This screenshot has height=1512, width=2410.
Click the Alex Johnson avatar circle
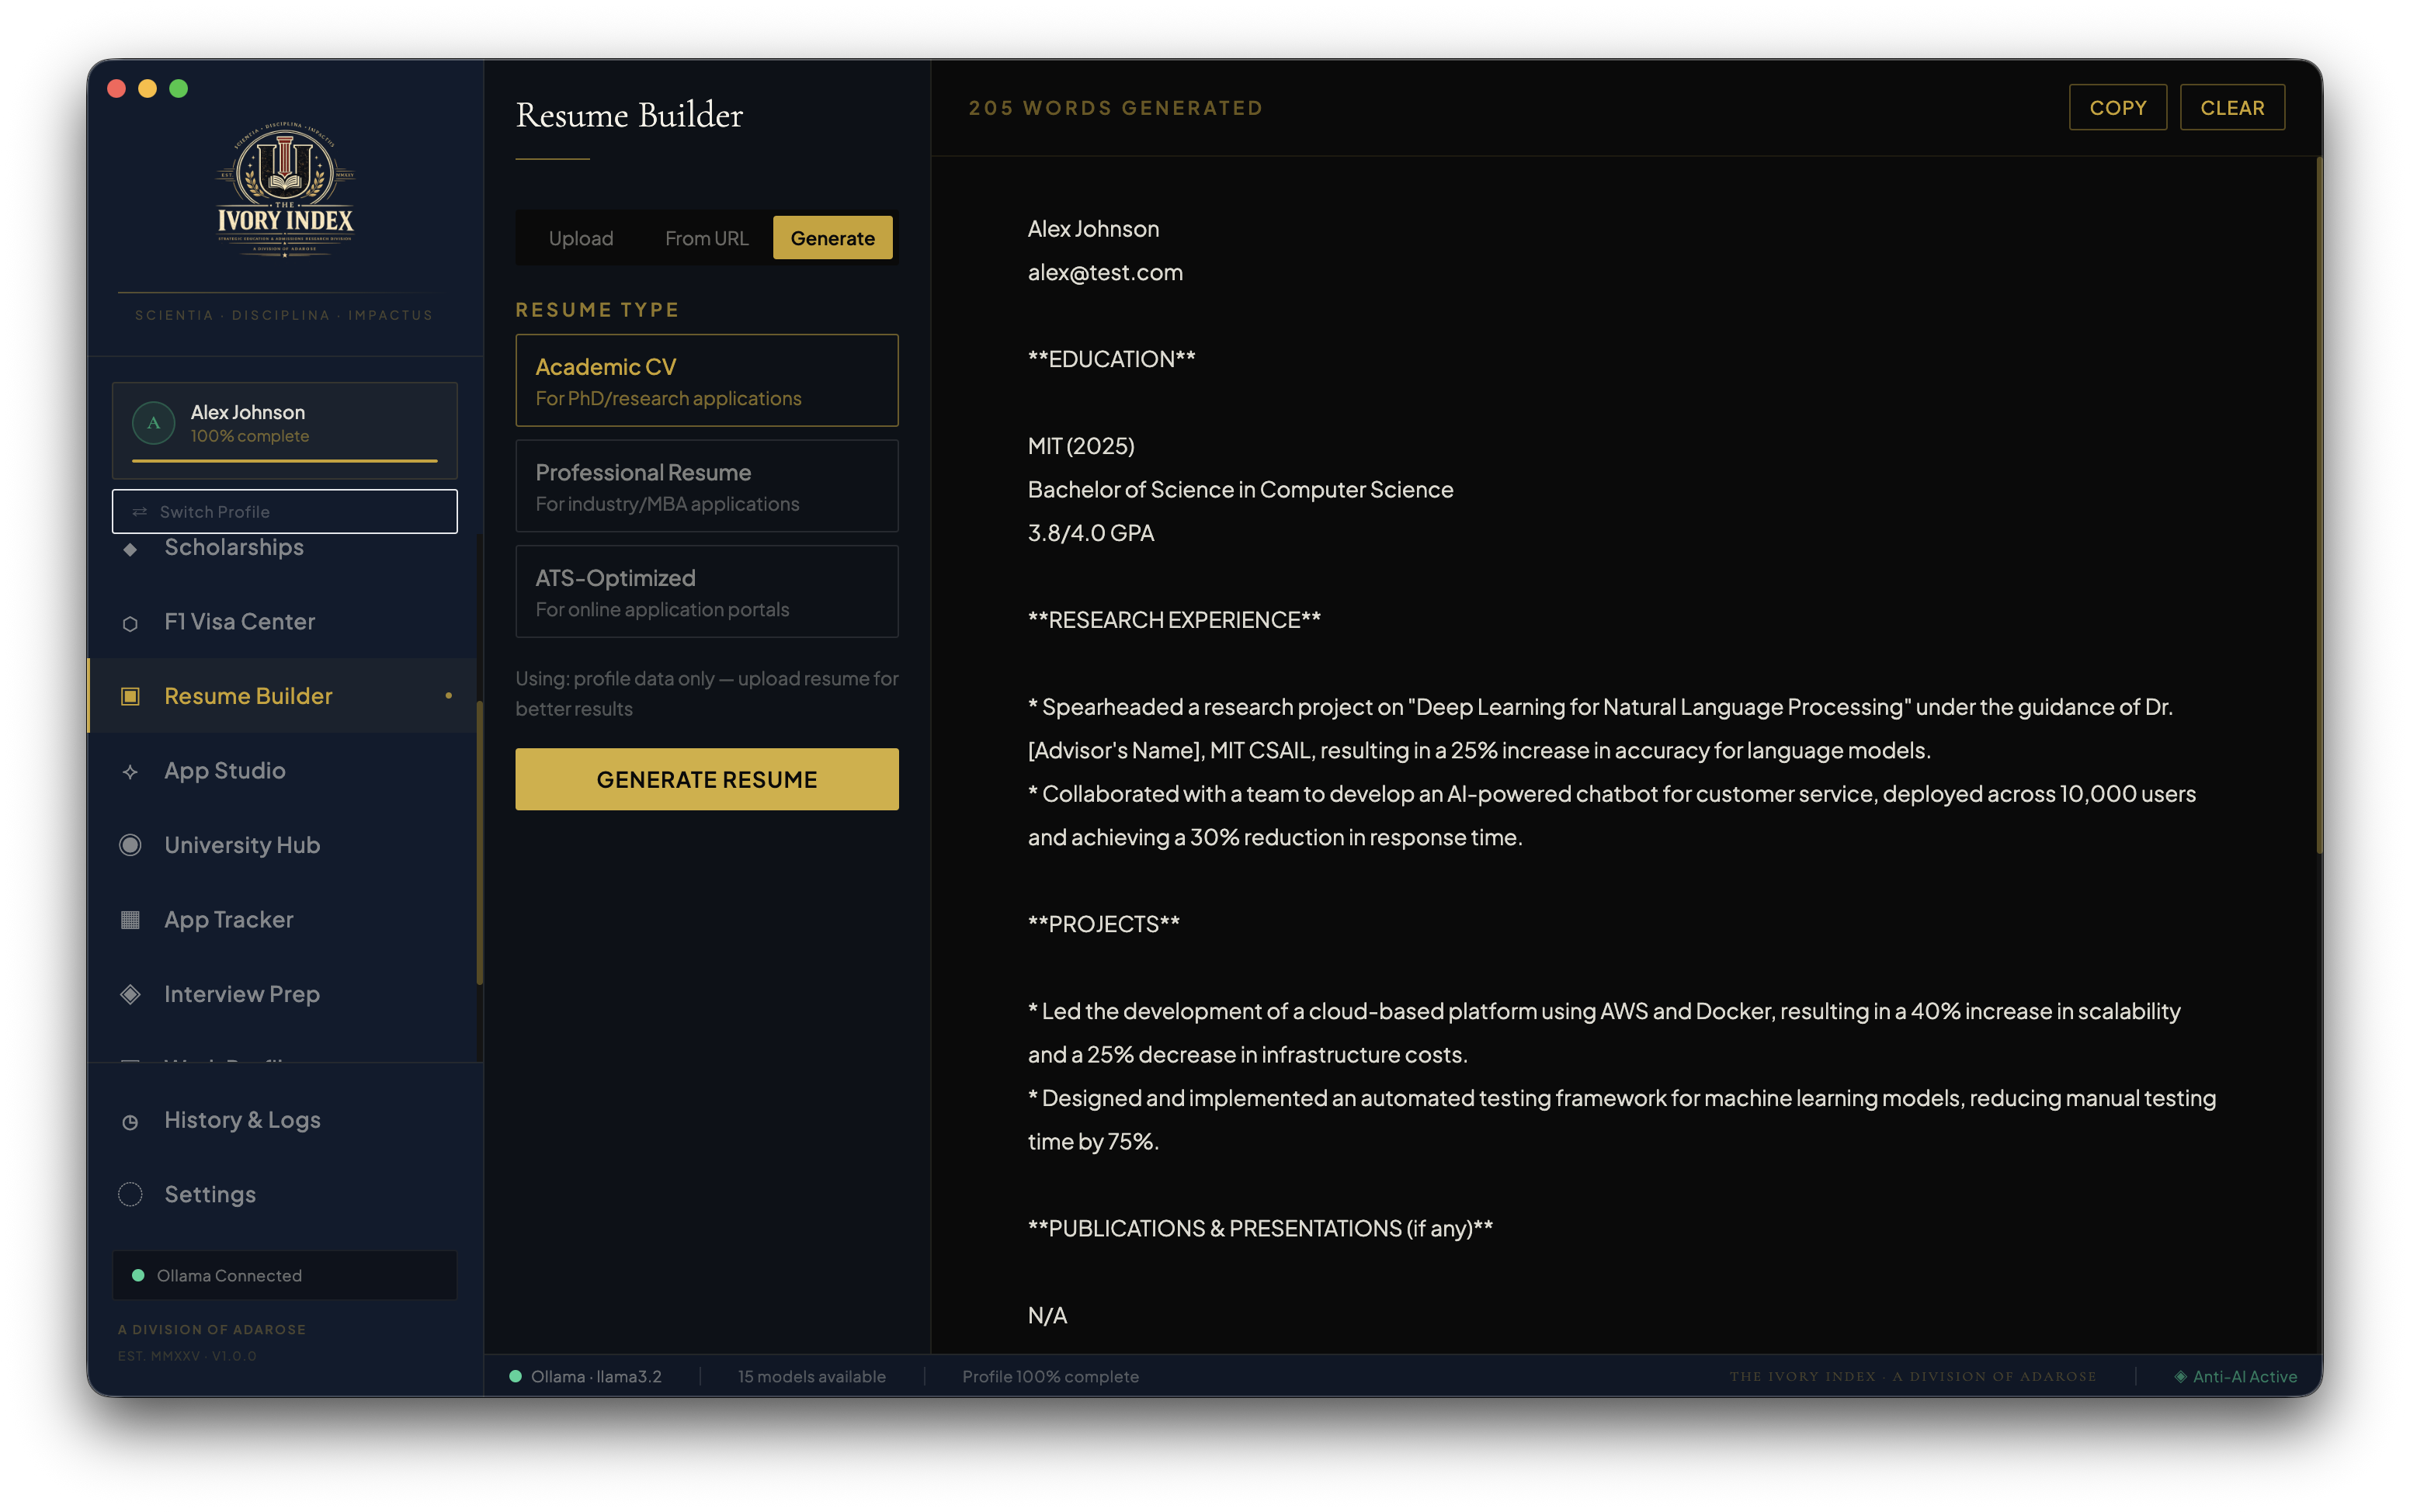pyautogui.click(x=154, y=423)
